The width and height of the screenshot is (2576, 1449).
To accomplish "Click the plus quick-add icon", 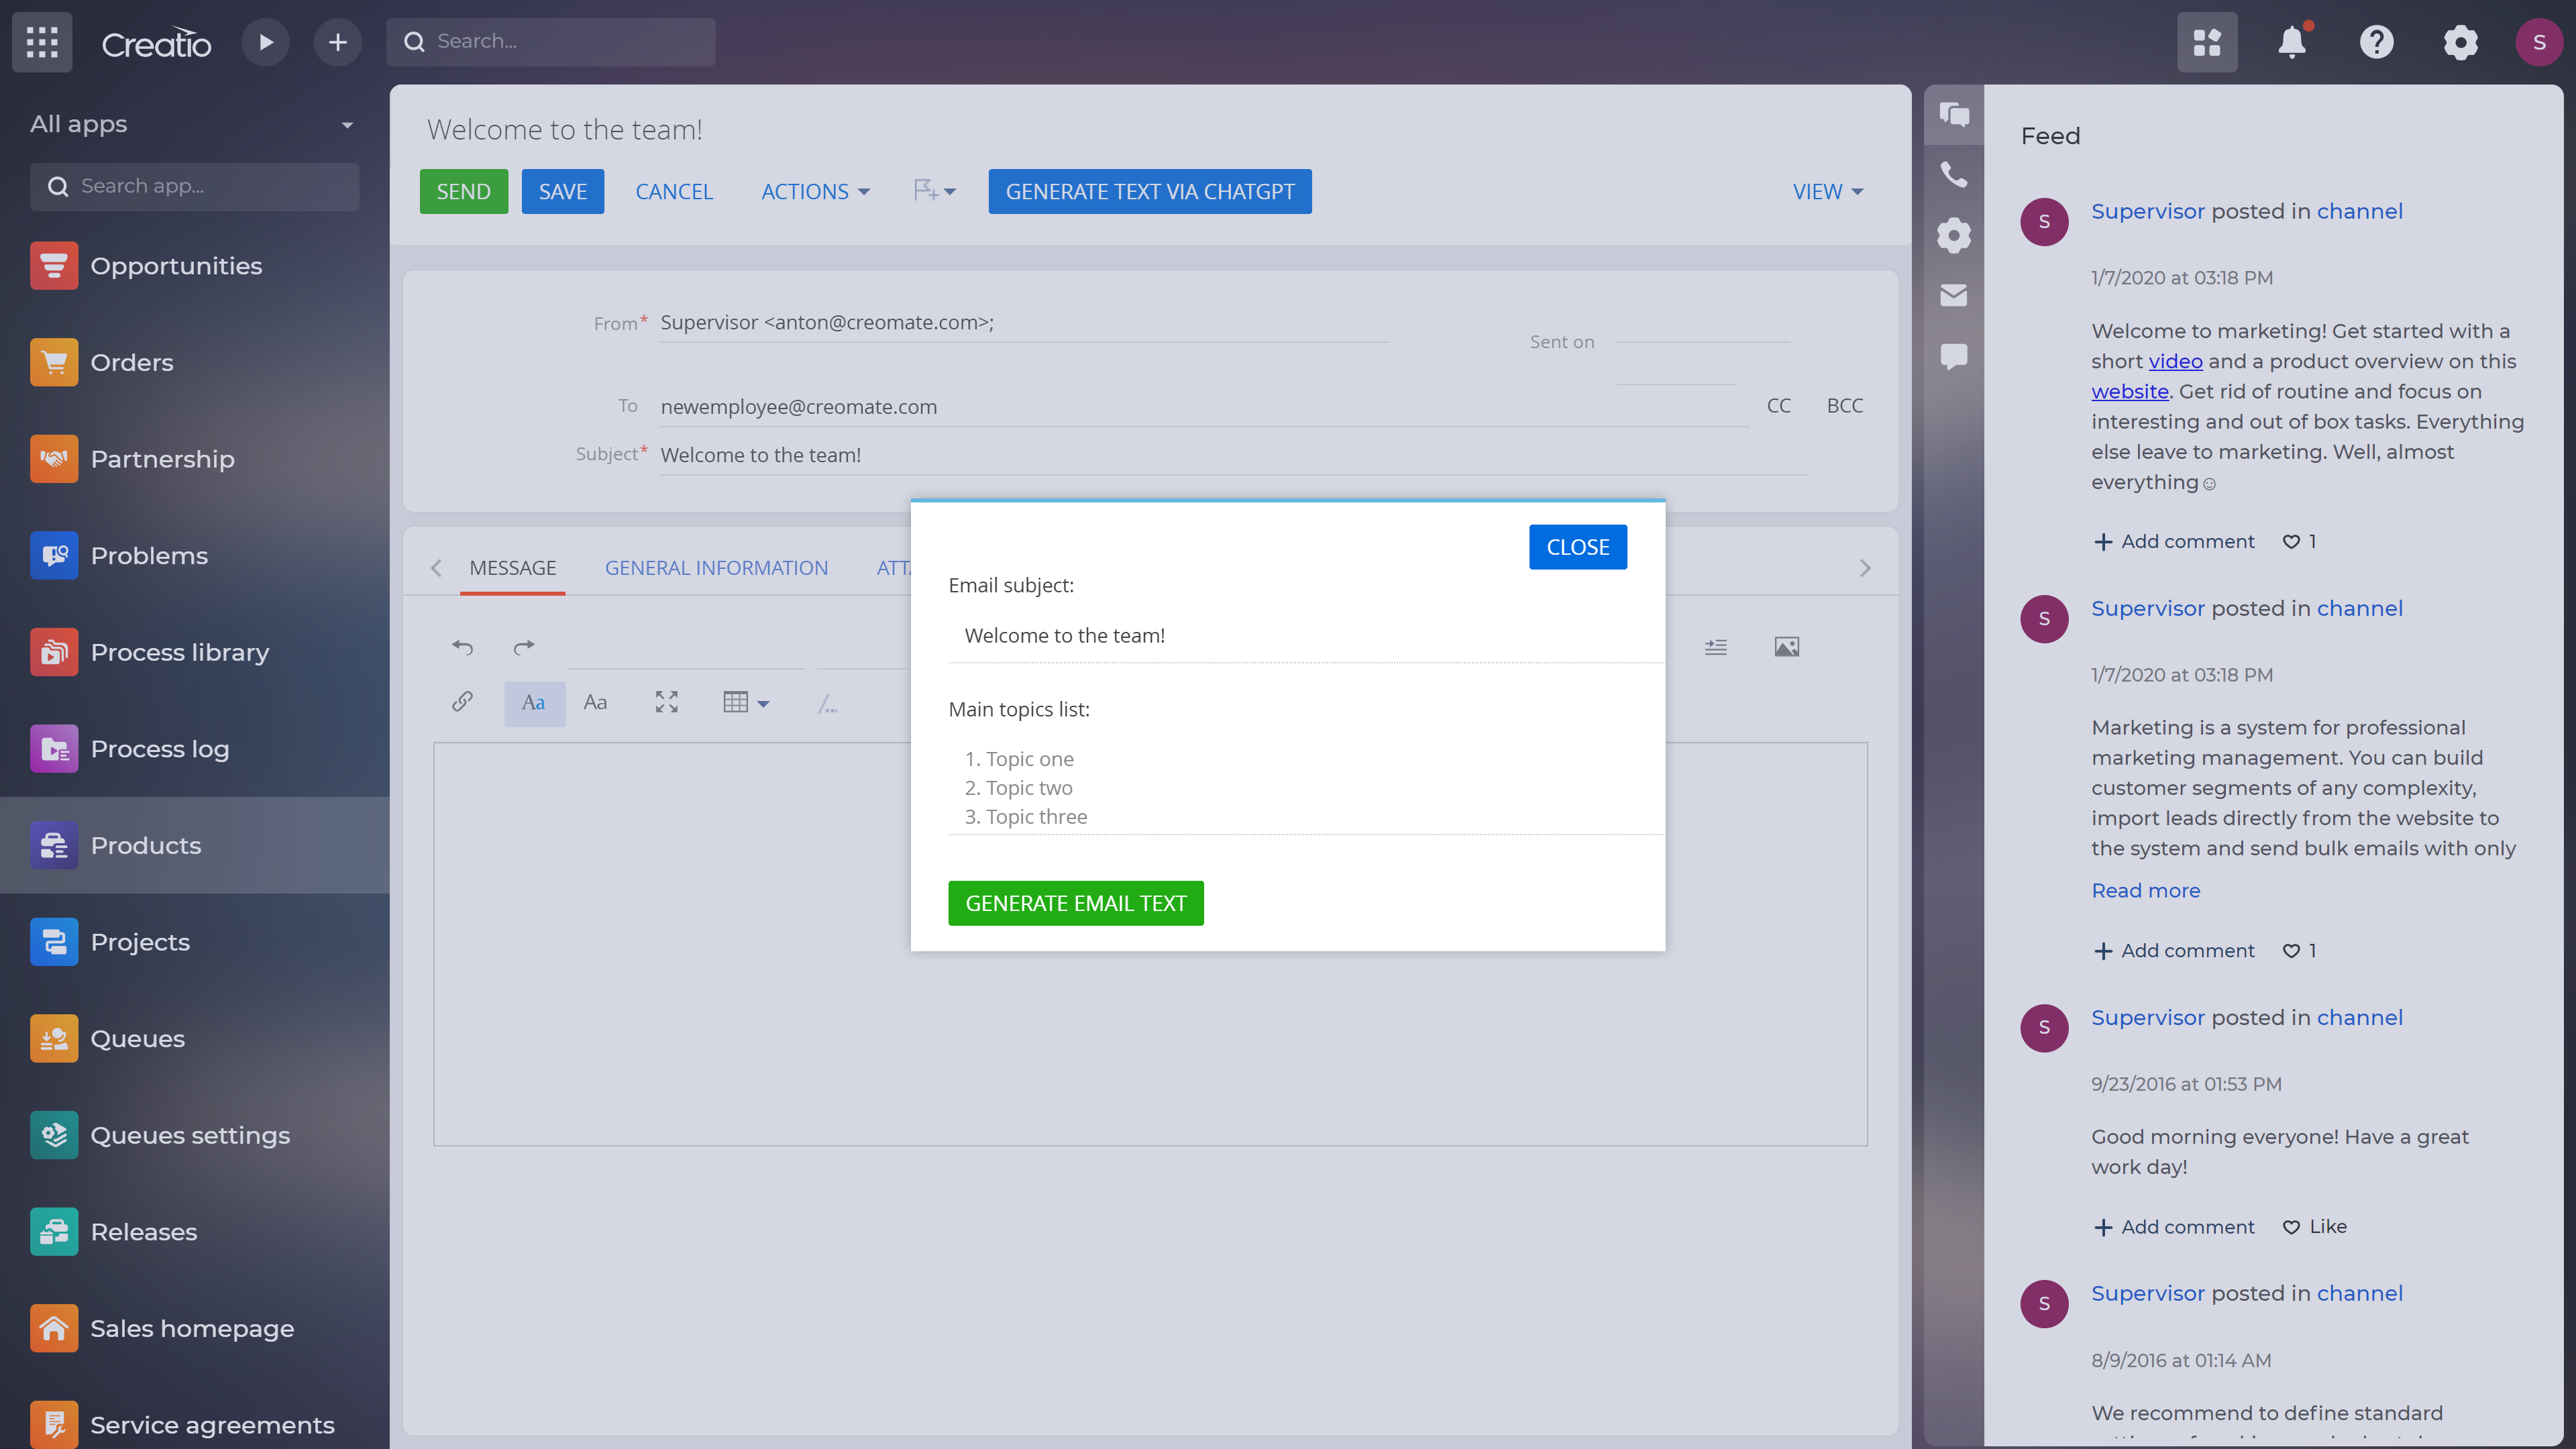I will click(338, 42).
